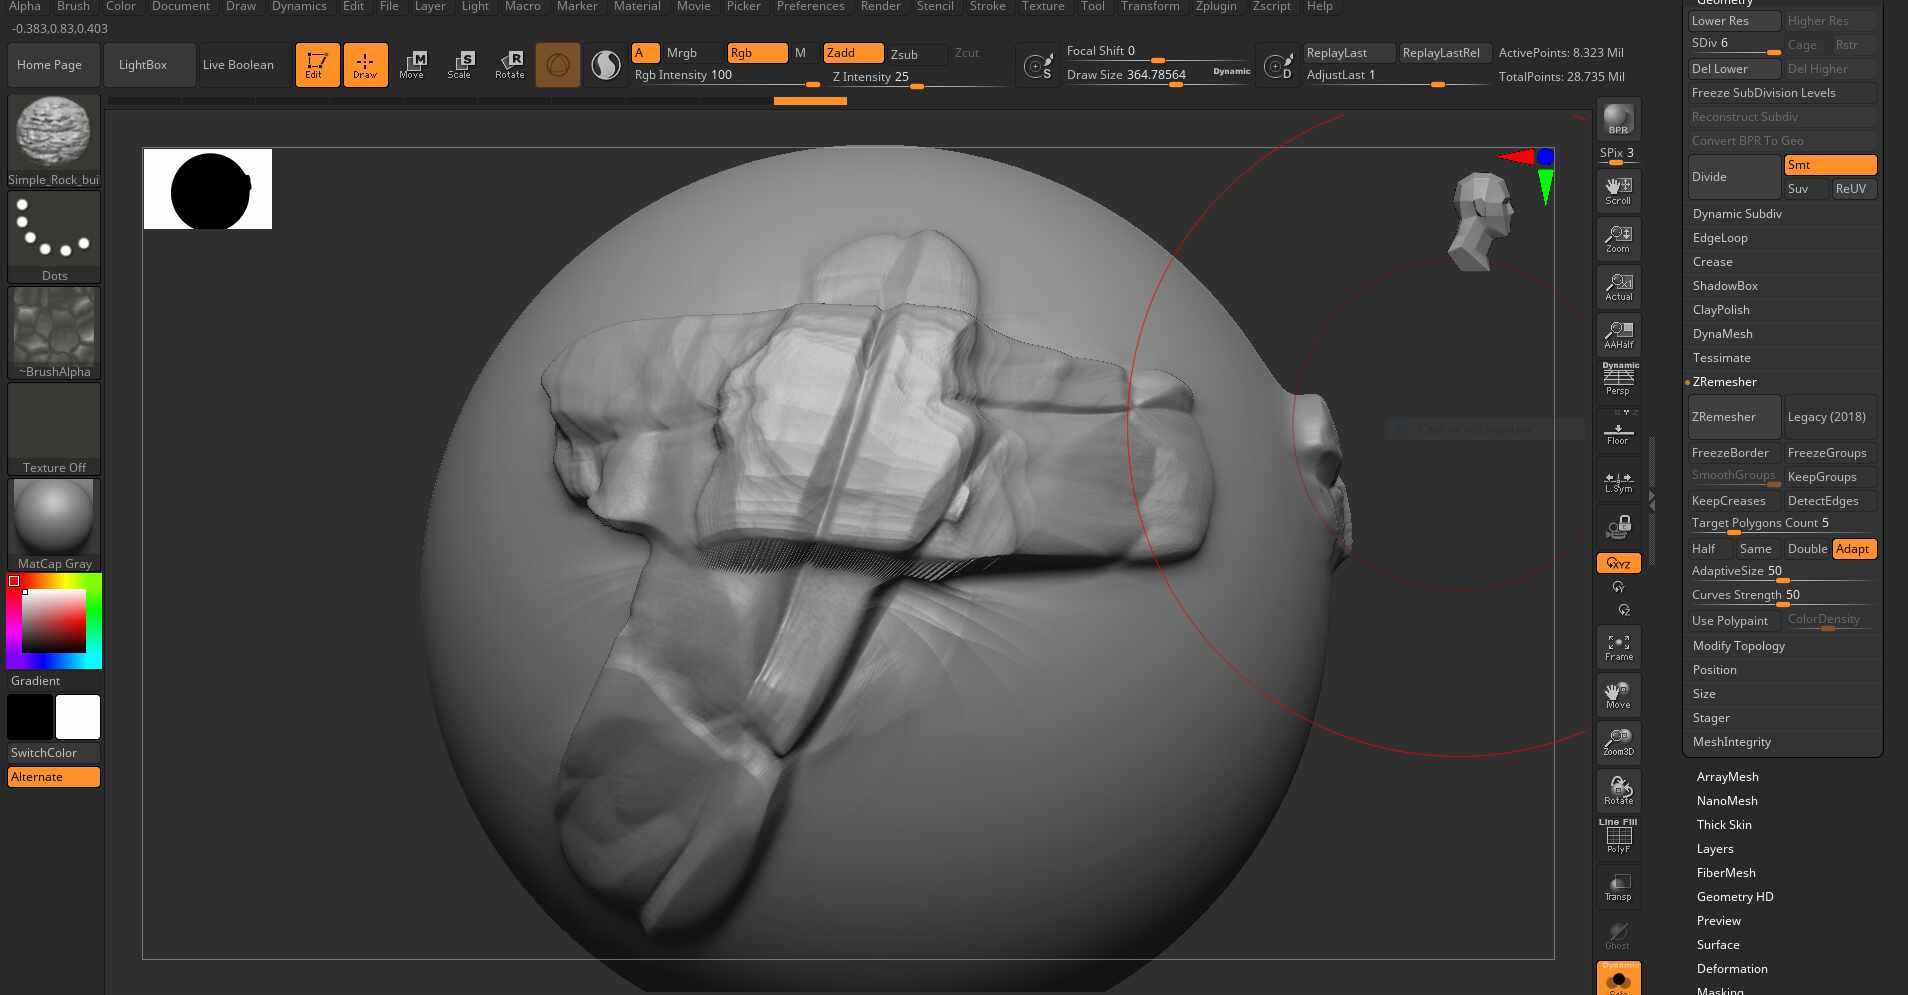Click the BPR render icon

[1618, 120]
